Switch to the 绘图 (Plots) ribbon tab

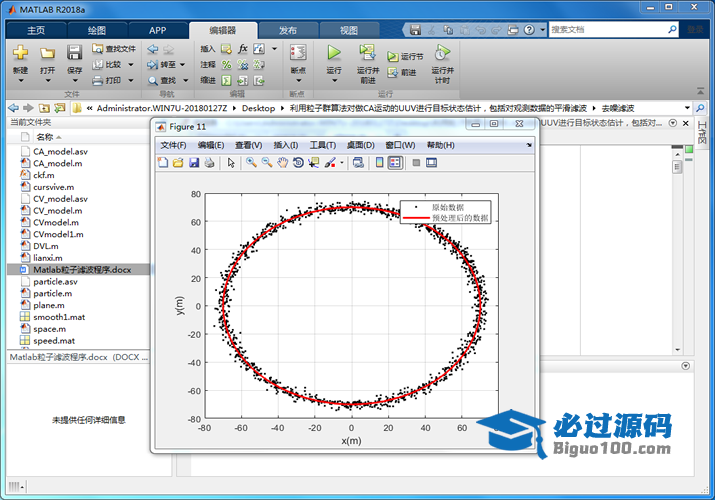96,30
